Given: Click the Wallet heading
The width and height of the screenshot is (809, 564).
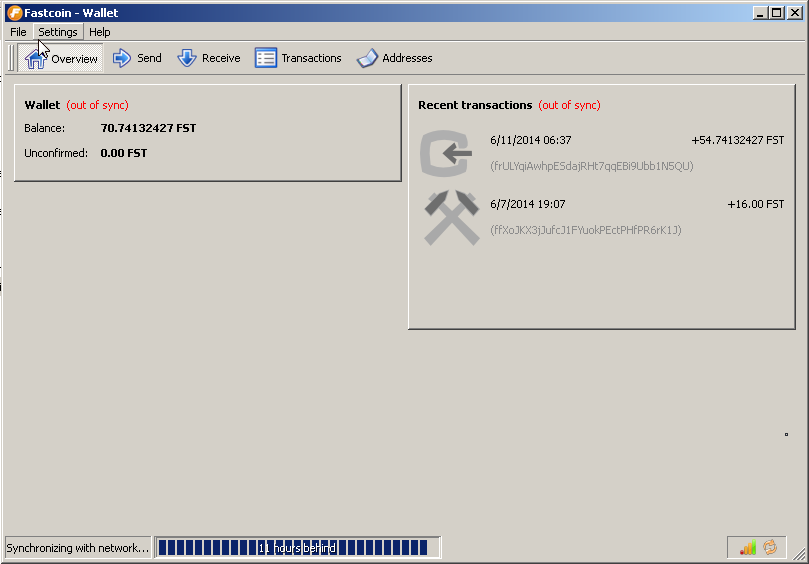Looking at the screenshot, I should (x=42, y=105).
